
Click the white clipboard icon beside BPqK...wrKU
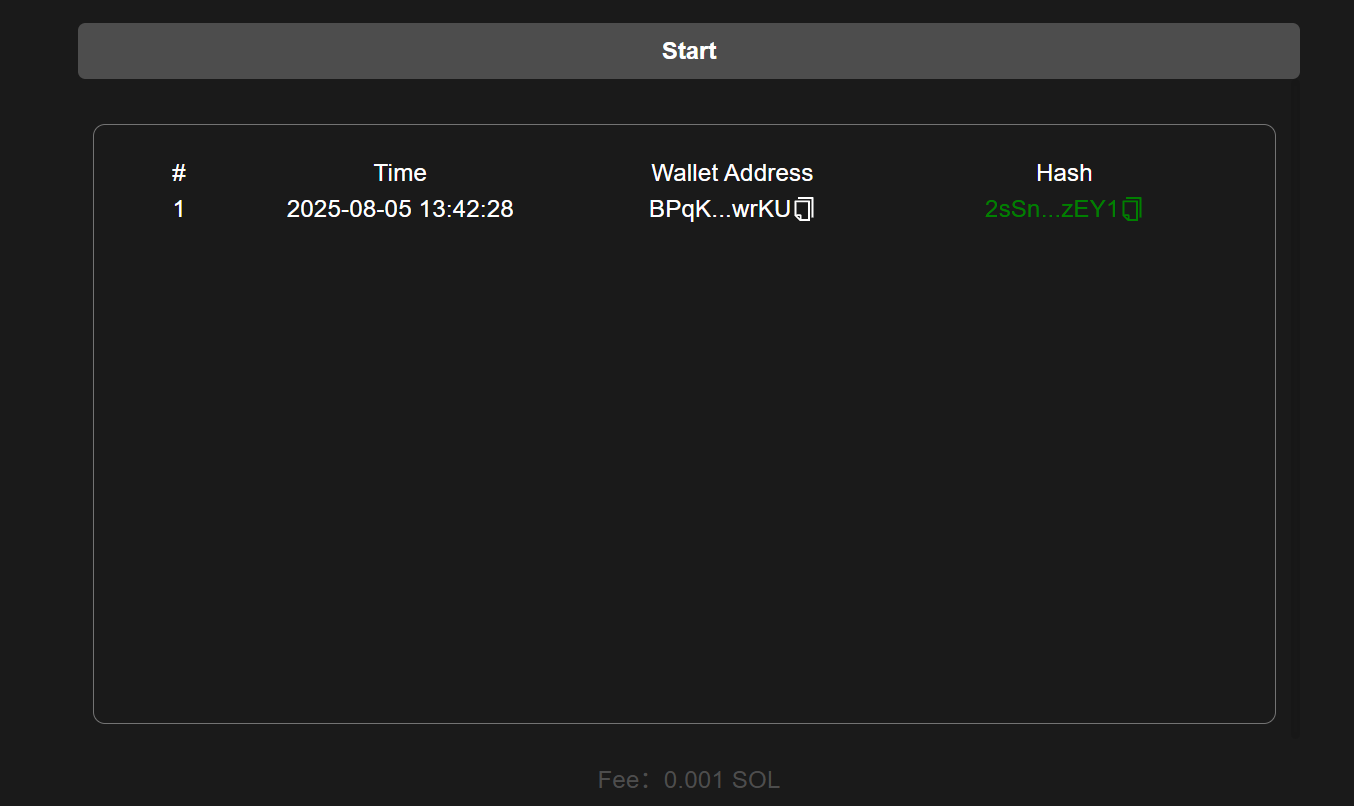coord(805,209)
